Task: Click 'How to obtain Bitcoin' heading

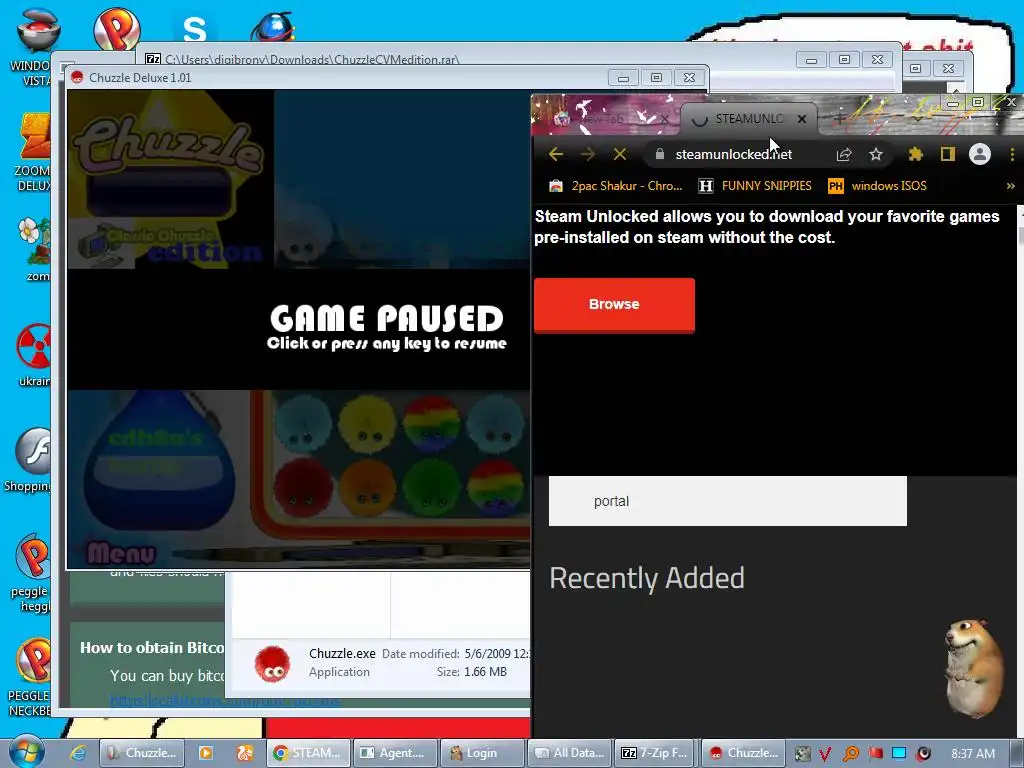Action: click(152, 648)
